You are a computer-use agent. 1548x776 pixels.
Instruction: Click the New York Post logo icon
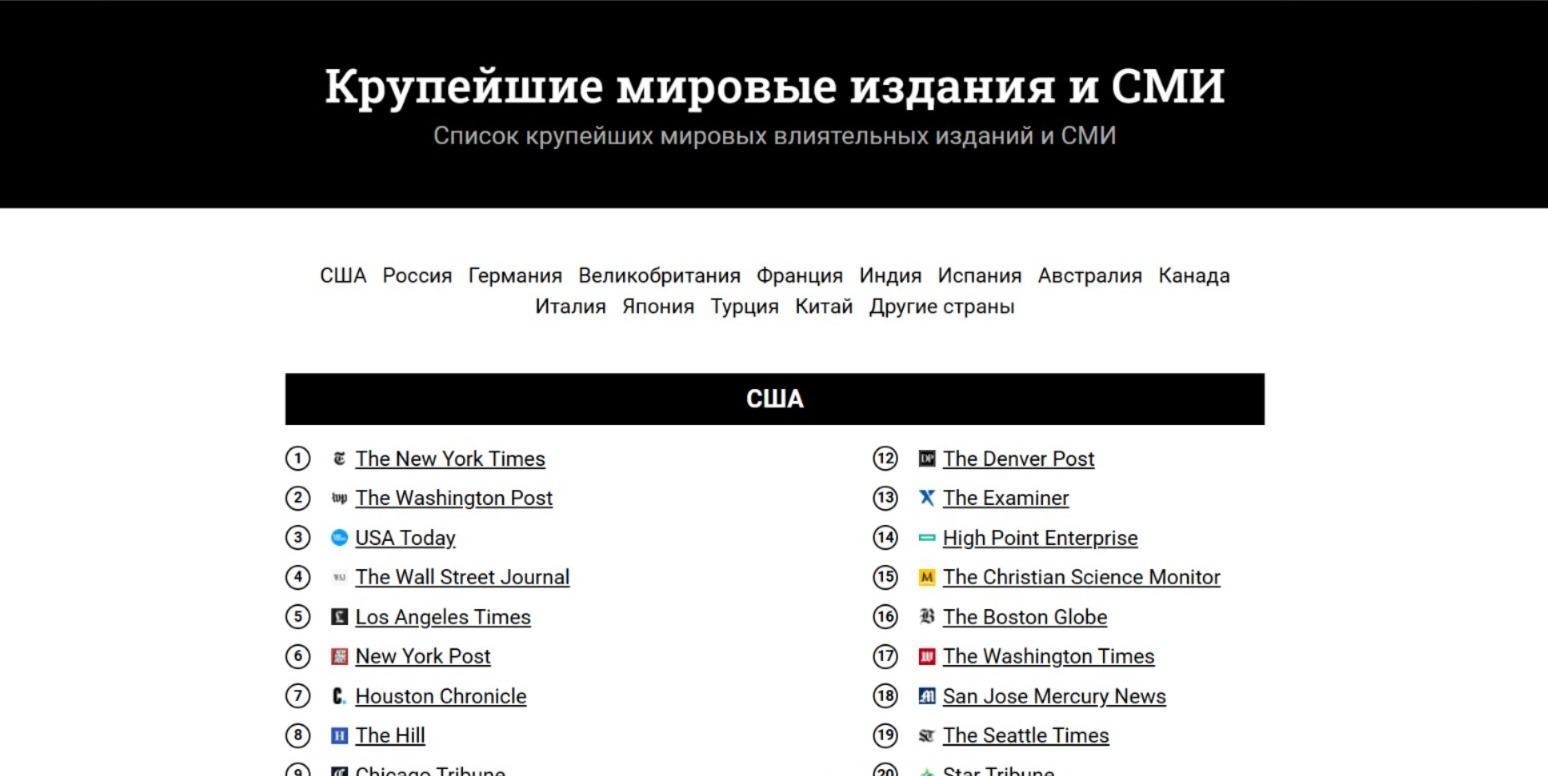339,656
